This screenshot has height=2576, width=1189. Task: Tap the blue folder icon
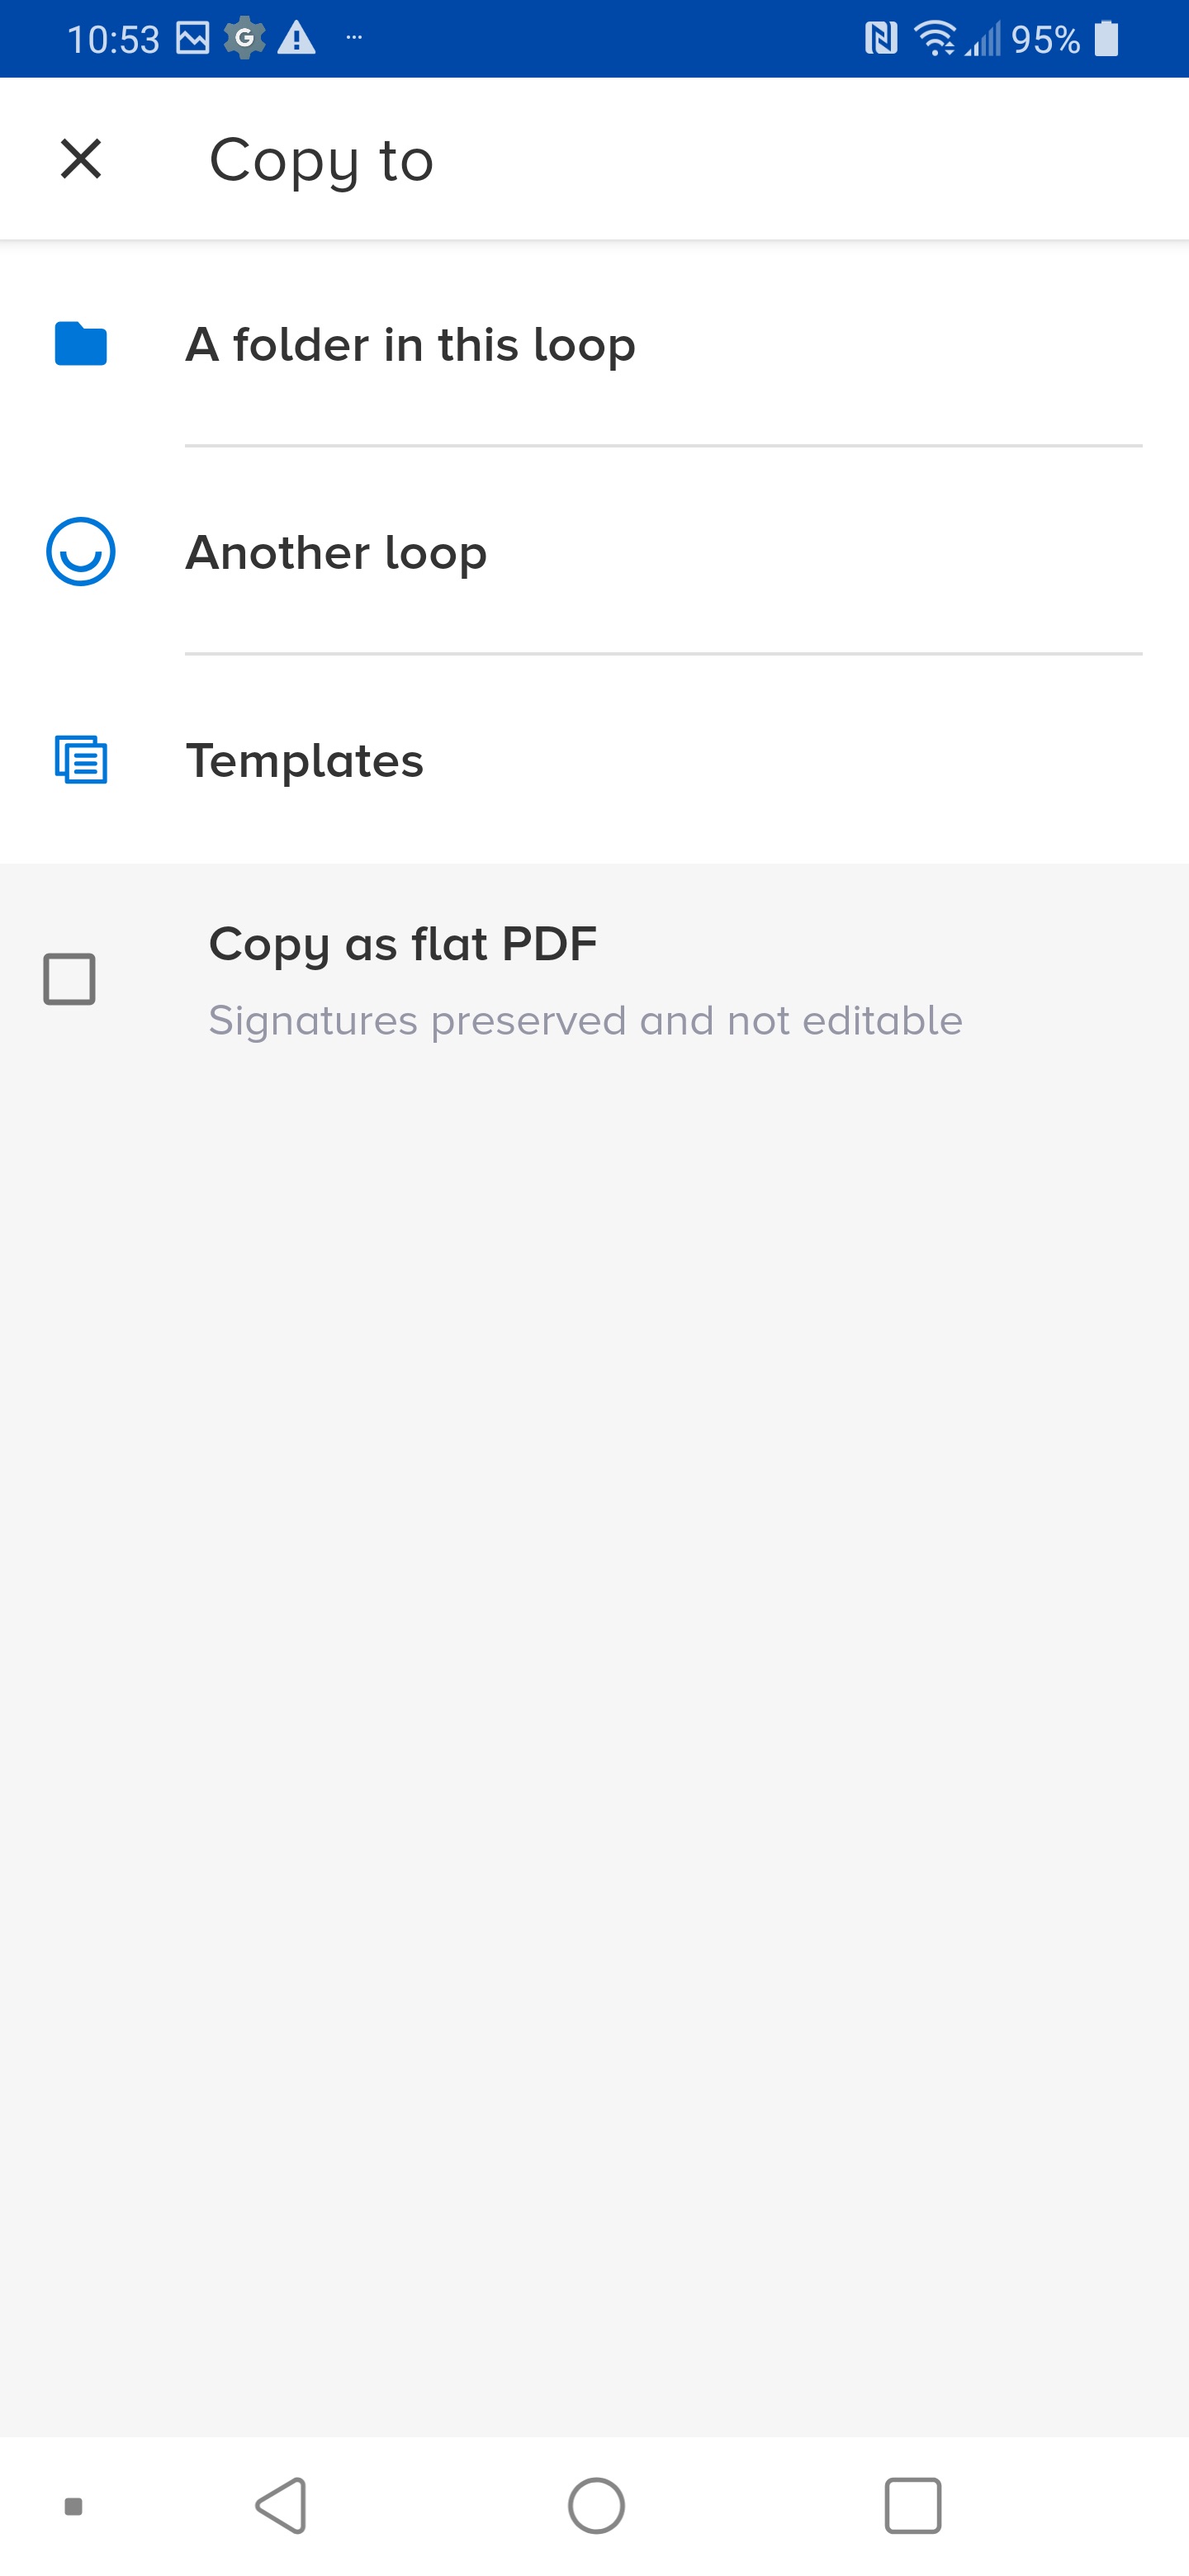coord(81,344)
